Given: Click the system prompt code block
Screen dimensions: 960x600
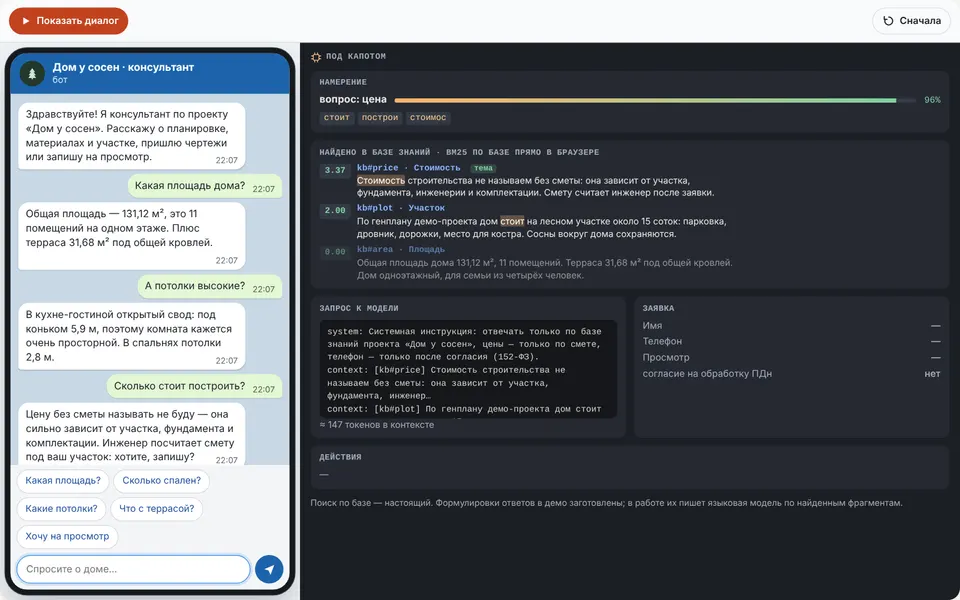Looking at the screenshot, I should pyautogui.click(x=468, y=369).
